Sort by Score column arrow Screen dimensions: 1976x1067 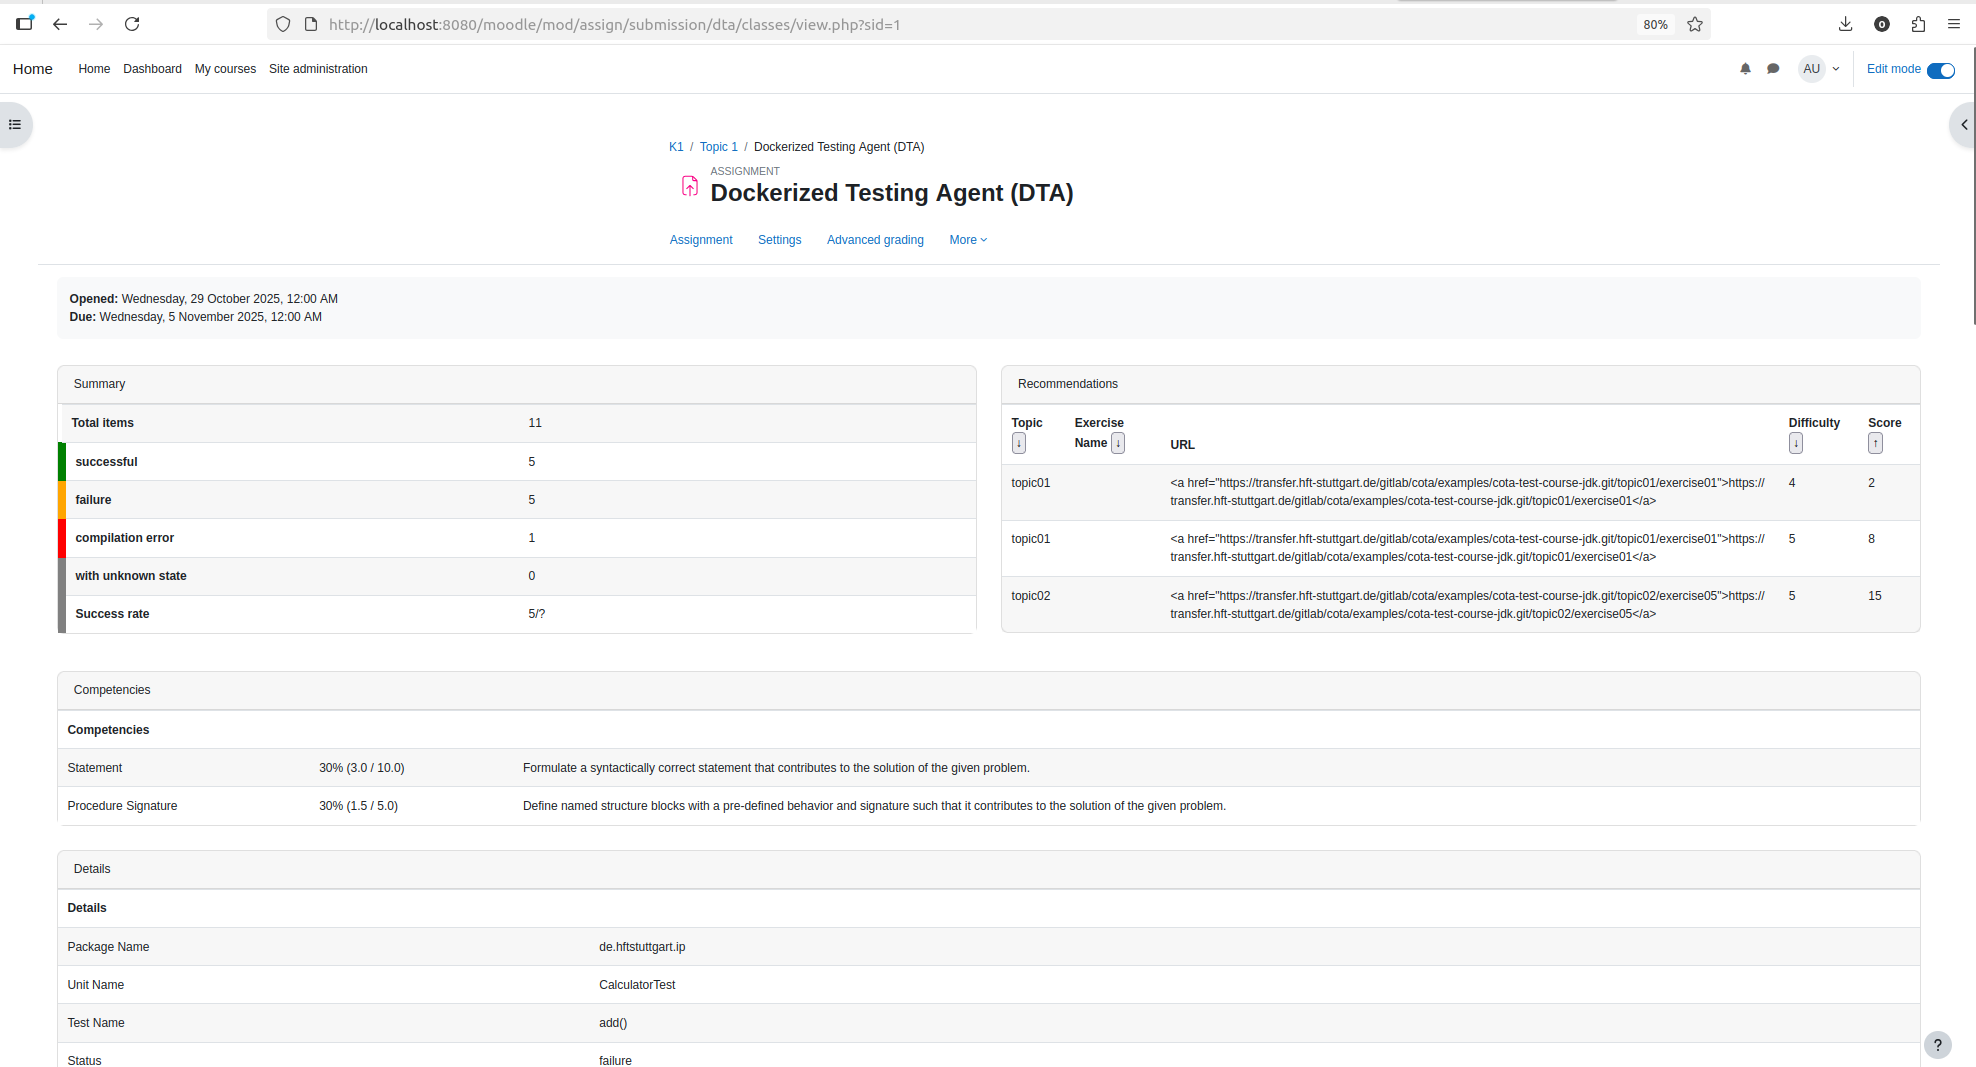coord(1875,443)
